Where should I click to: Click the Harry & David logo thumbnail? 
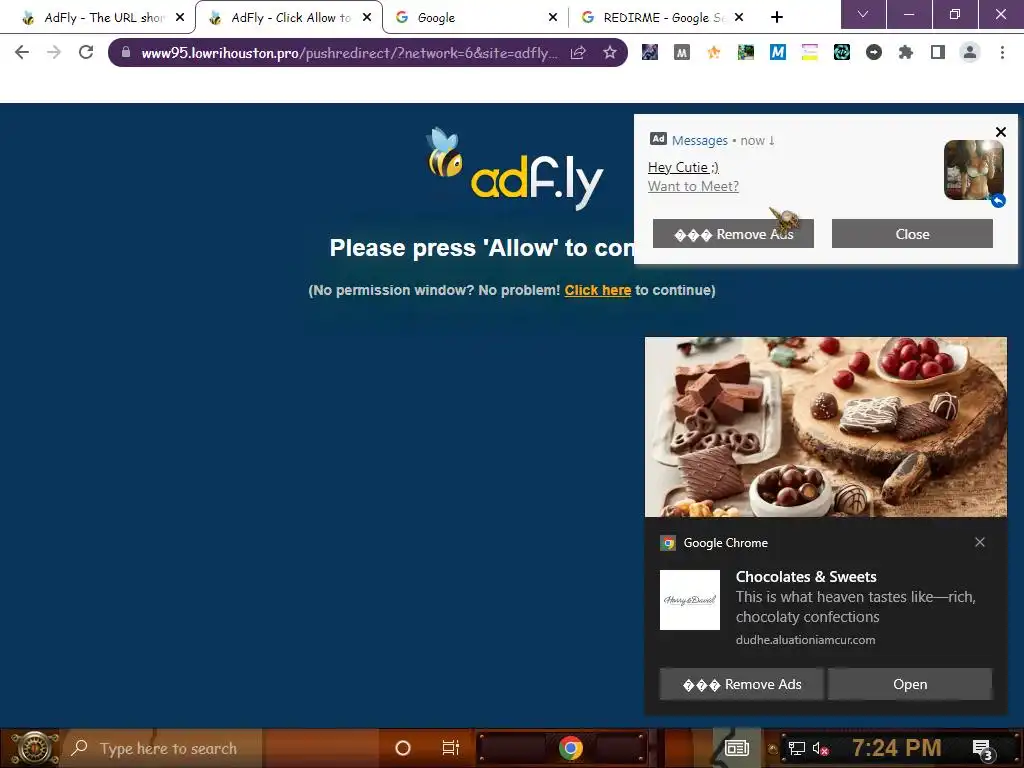coord(690,600)
